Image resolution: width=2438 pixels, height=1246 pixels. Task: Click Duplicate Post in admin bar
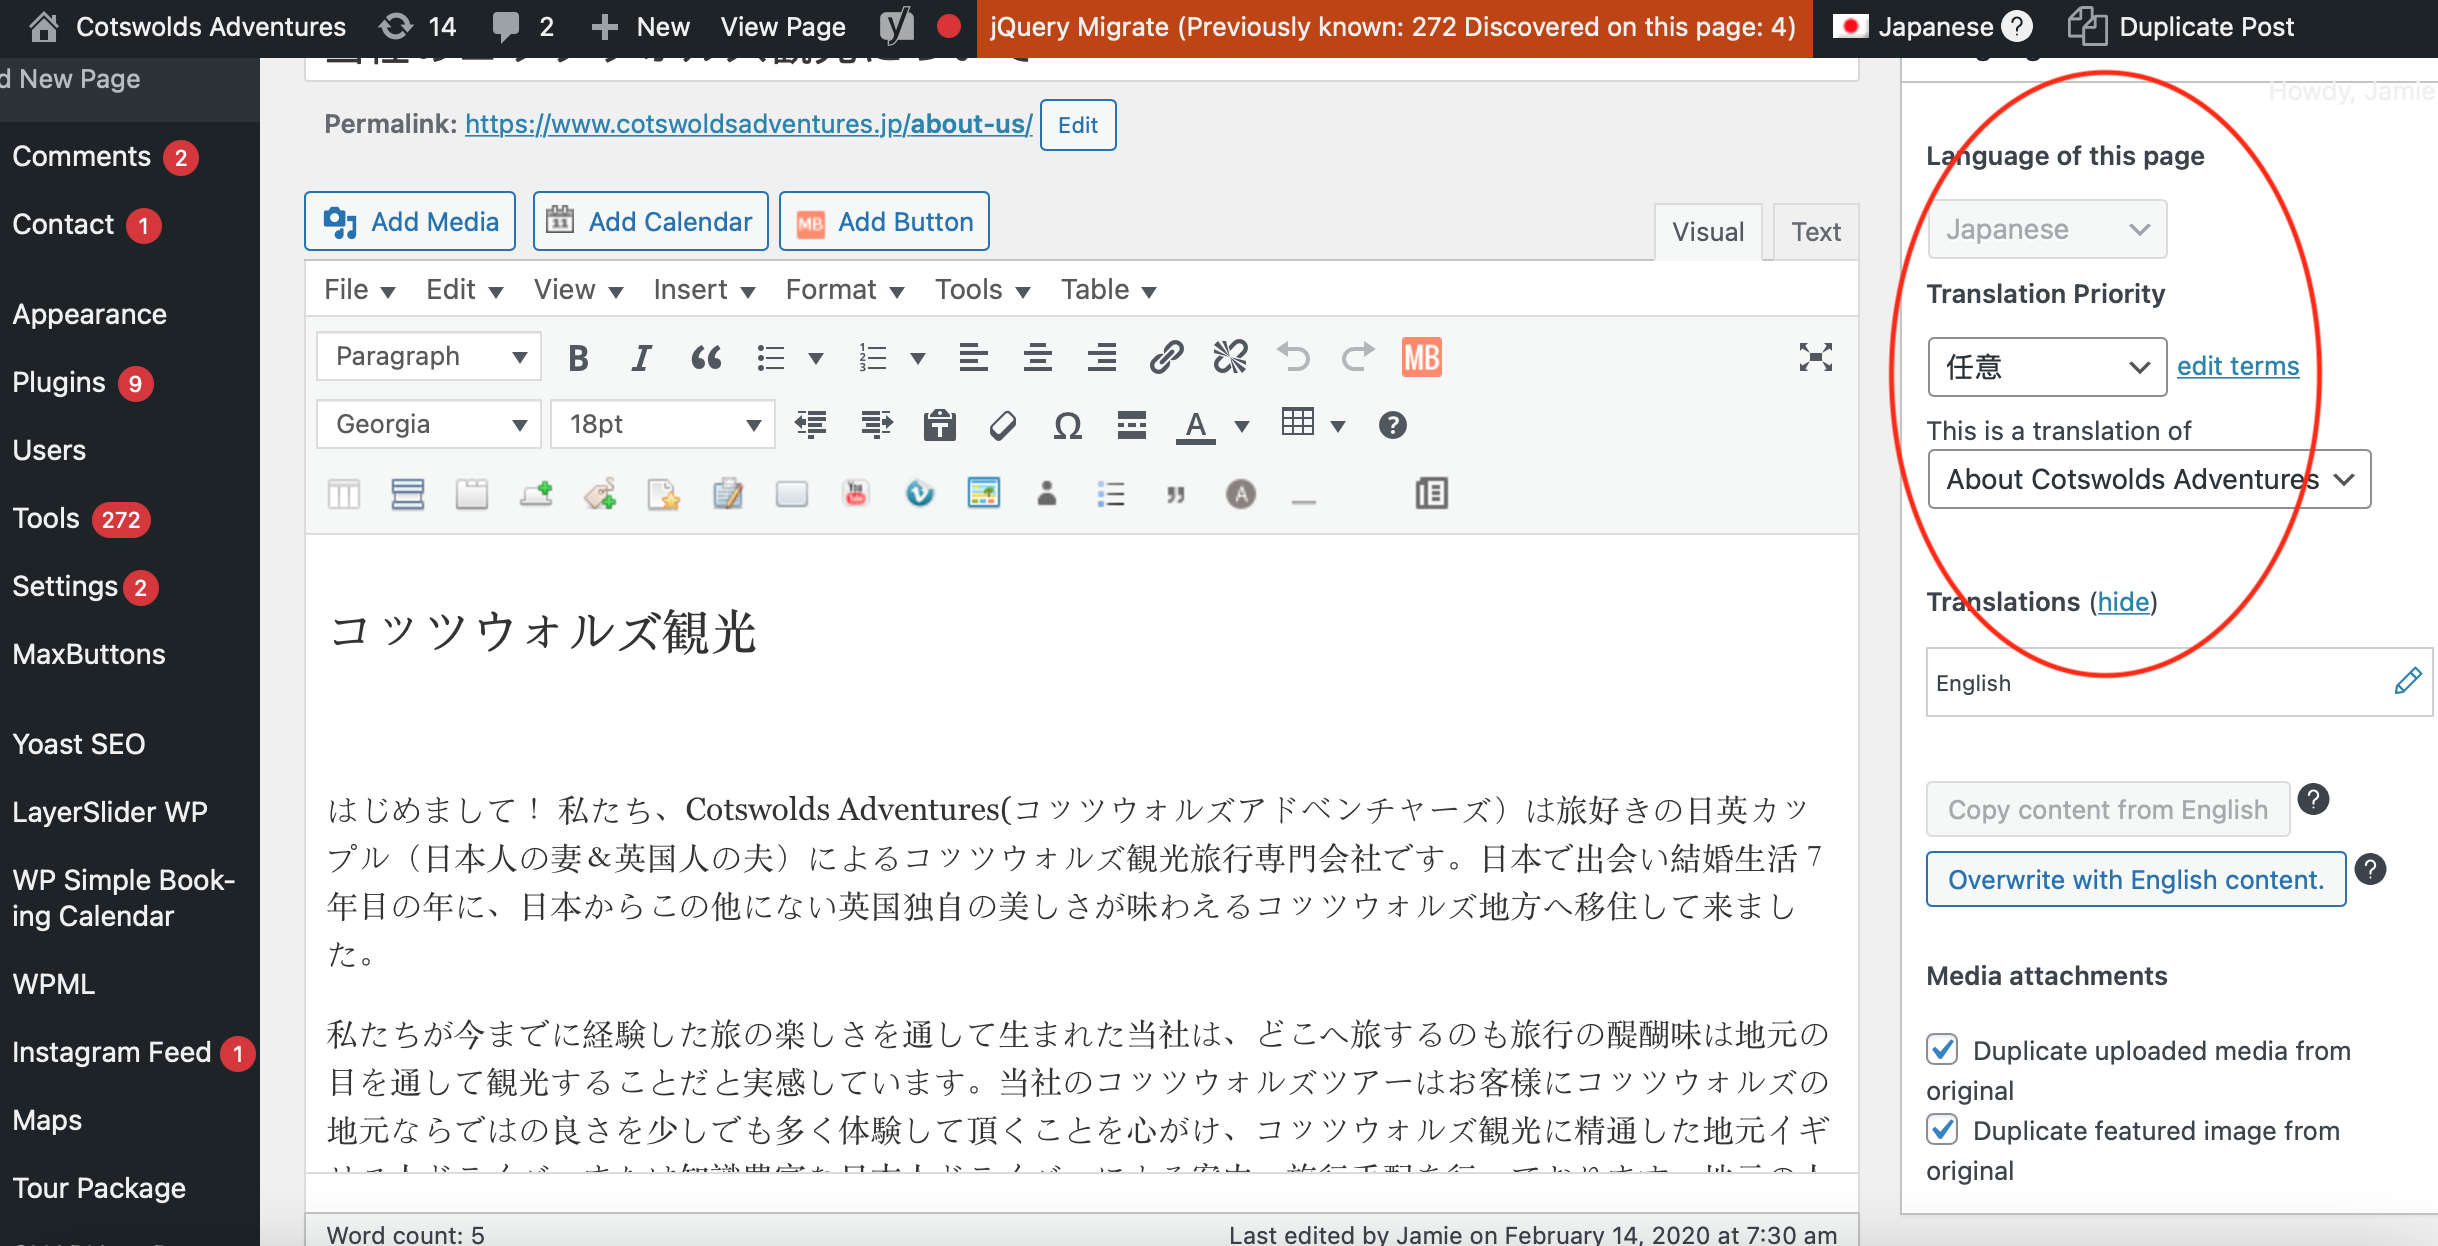coord(2181,27)
